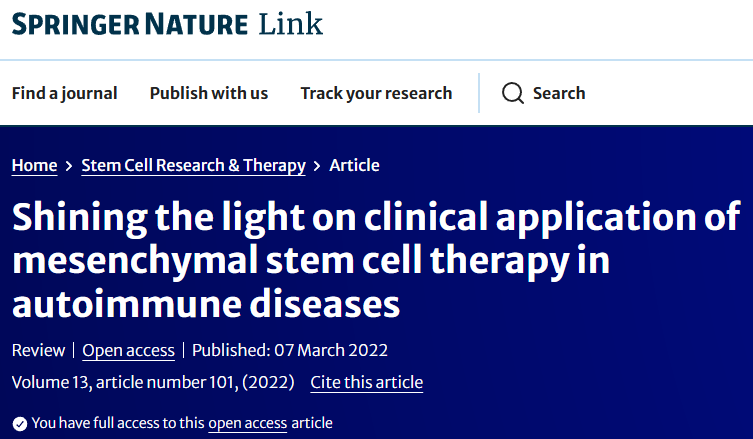This screenshot has height=439, width=753.
Task: Go to the Home breadcrumb link
Action: (x=34, y=165)
